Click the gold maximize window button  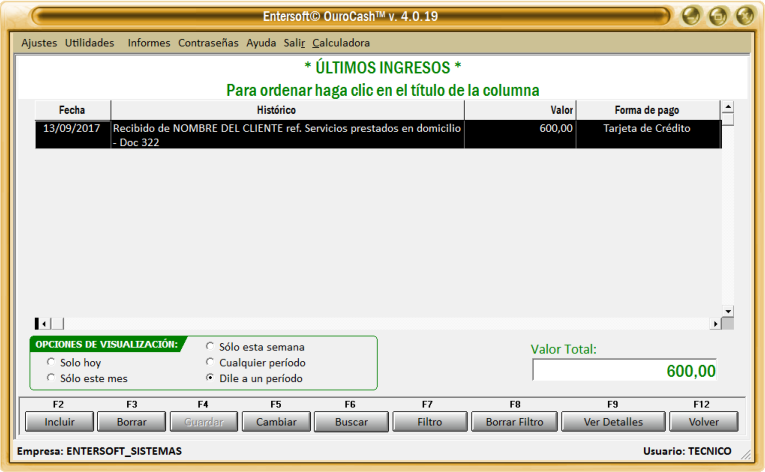click(717, 16)
